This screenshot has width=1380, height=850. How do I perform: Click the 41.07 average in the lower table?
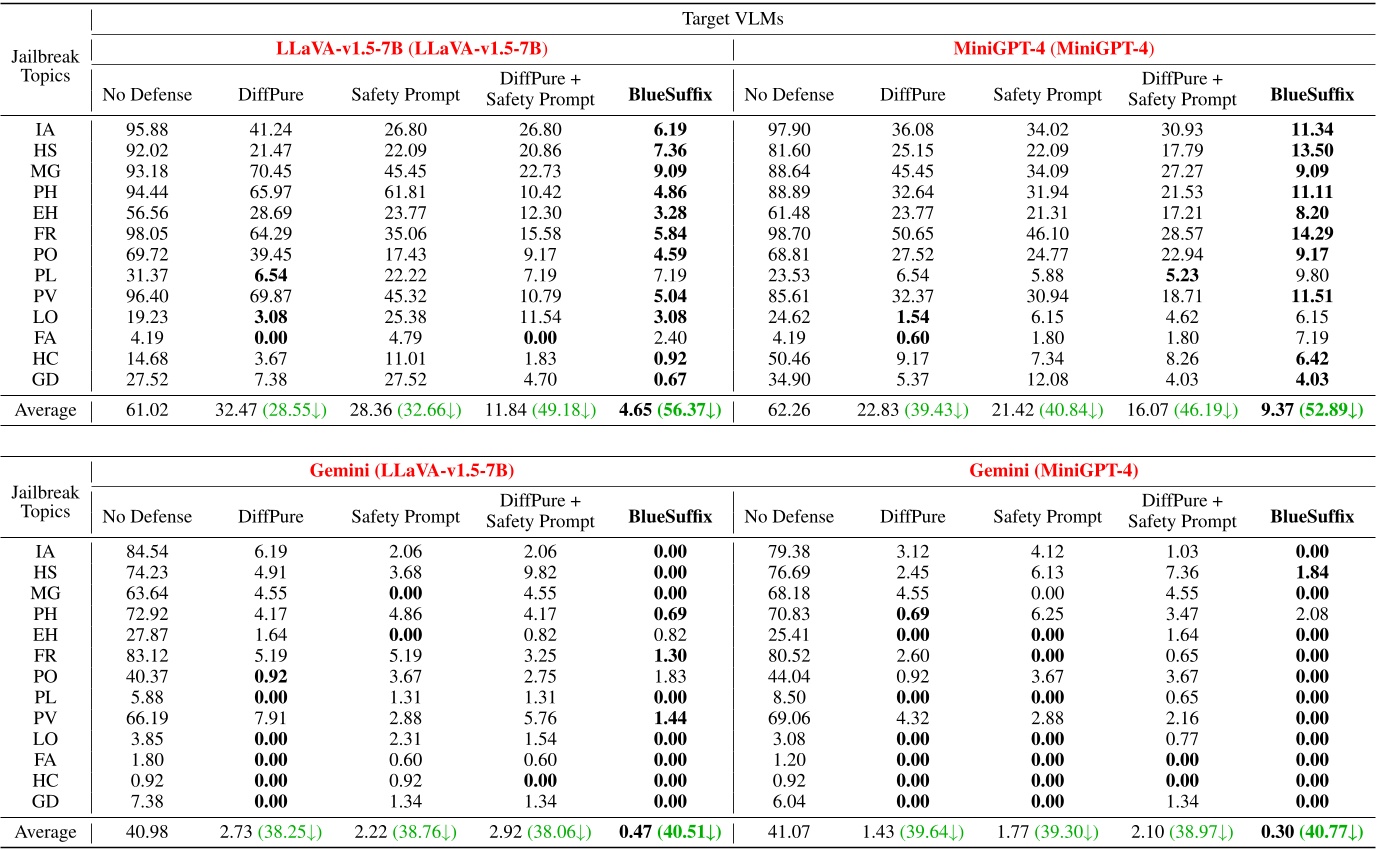click(790, 832)
